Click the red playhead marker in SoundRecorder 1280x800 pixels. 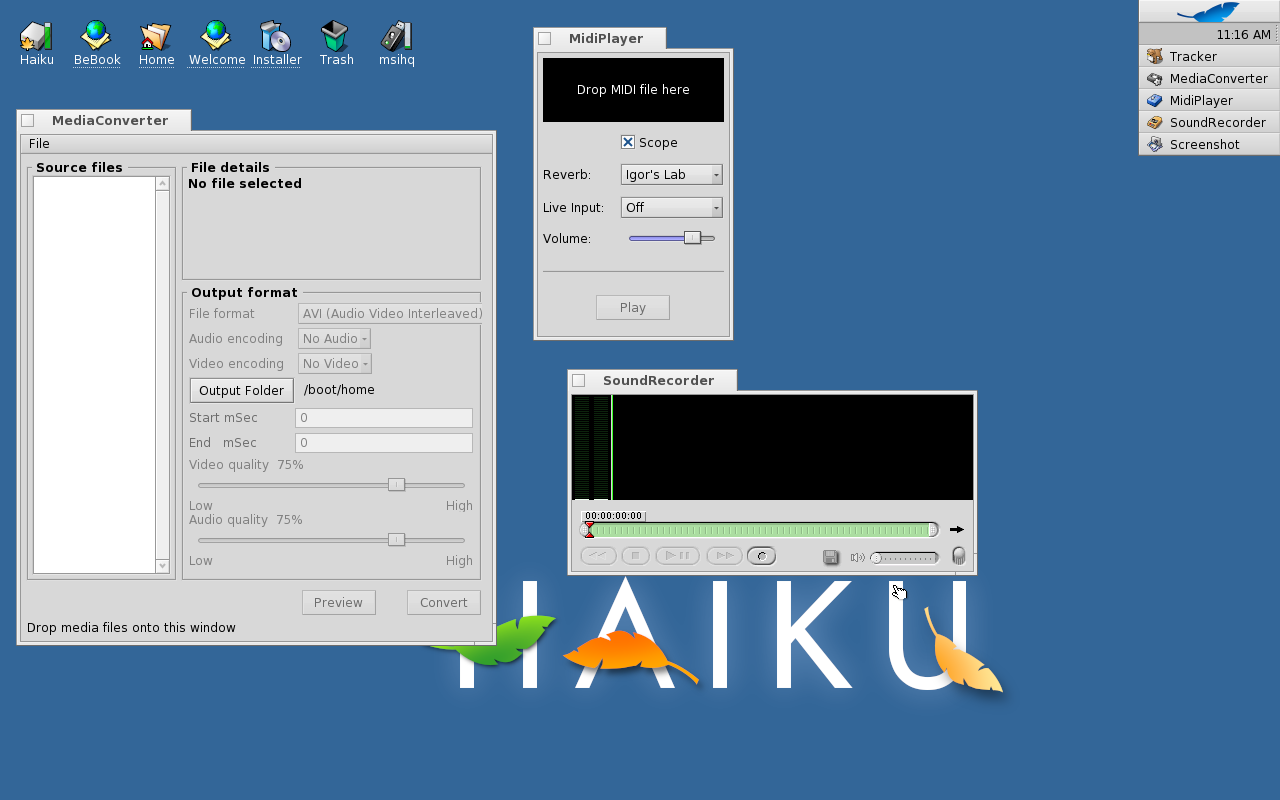589,530
